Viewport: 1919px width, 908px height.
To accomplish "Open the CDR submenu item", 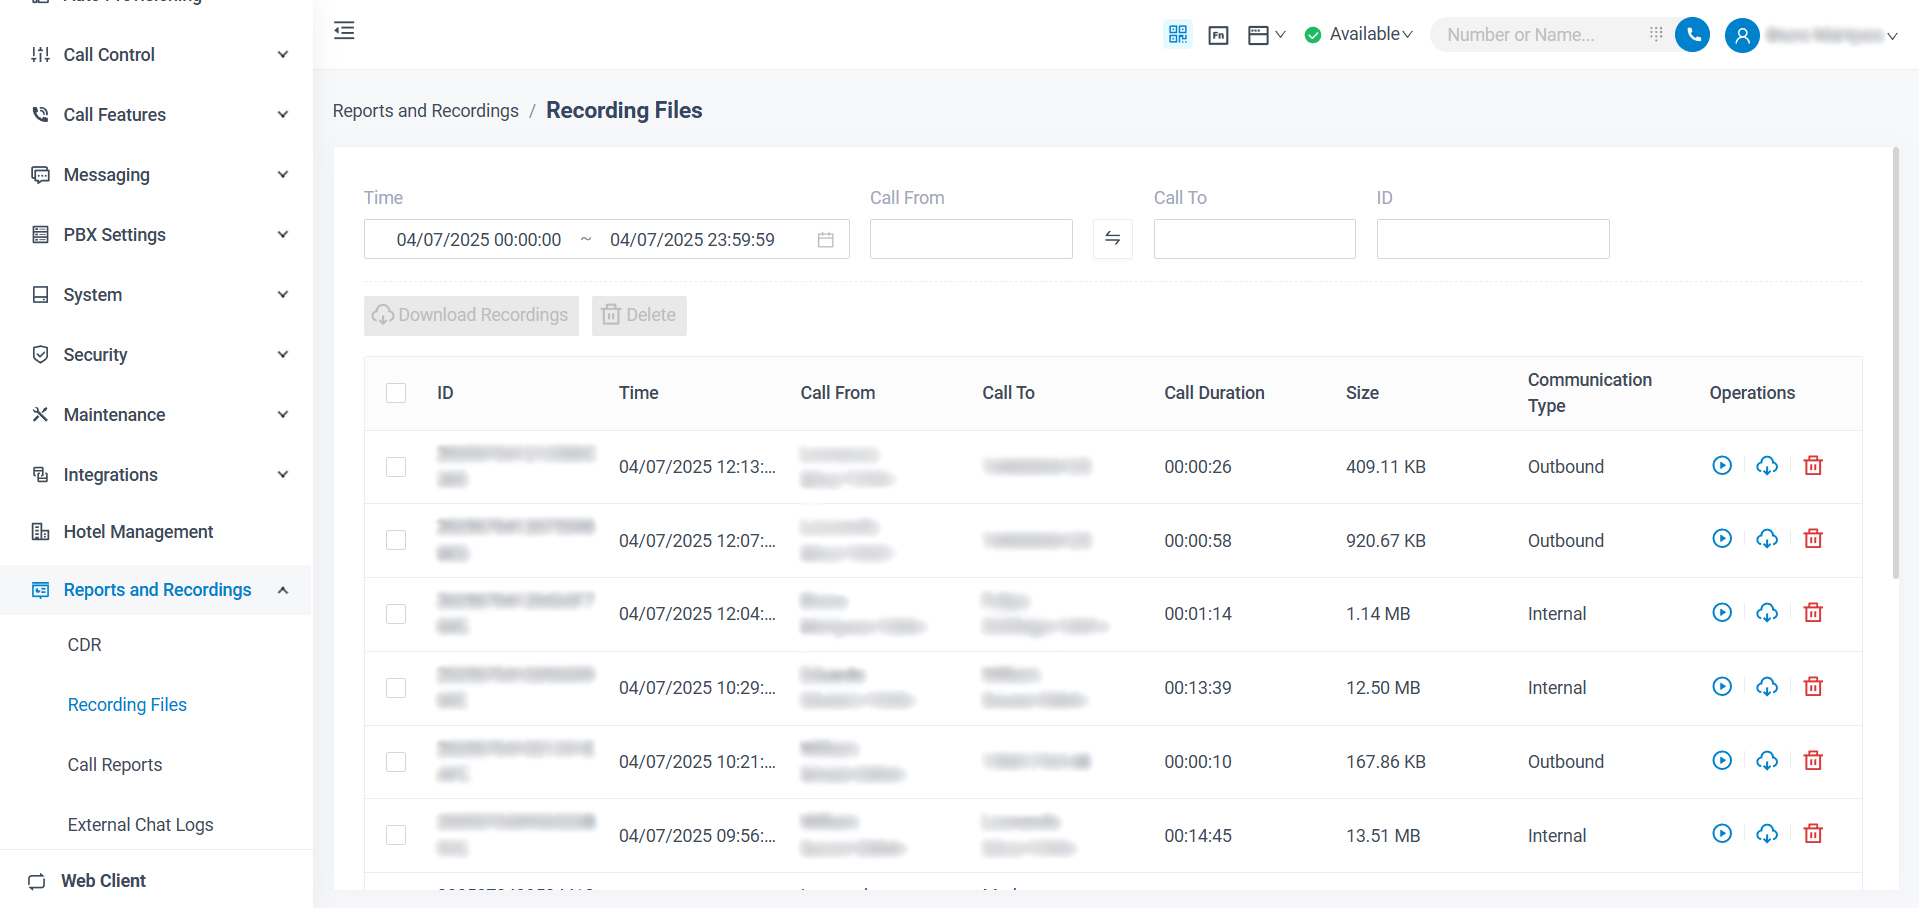I will pyautogui.click(x=85, y=645).
